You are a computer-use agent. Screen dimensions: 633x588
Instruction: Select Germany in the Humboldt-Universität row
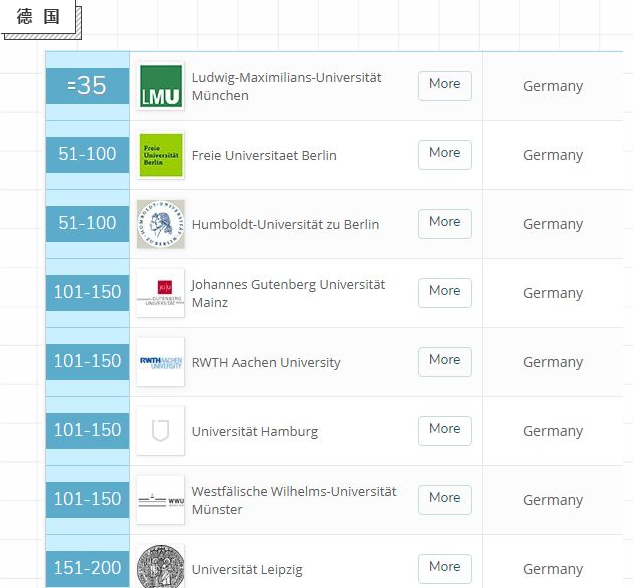tap(553, 224)
